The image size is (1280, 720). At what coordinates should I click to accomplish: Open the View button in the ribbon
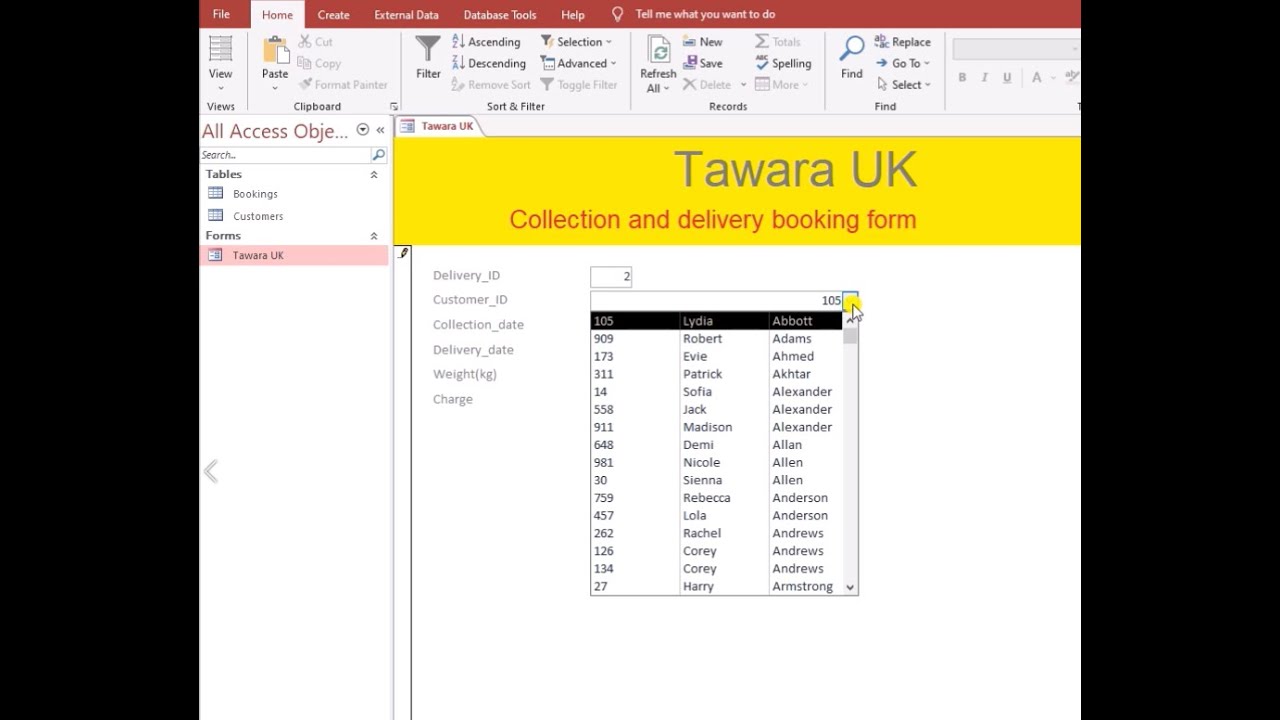pyautogui.click(x=220, y=64)
